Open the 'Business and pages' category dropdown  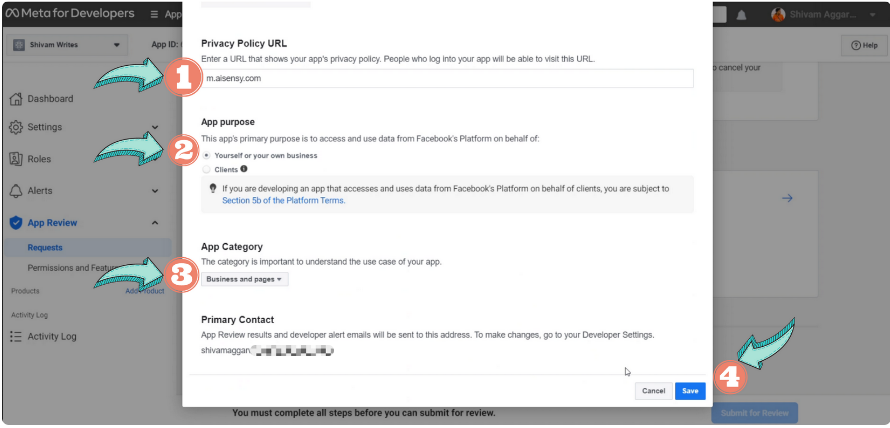pyautogui.click(x=245, y=280)
